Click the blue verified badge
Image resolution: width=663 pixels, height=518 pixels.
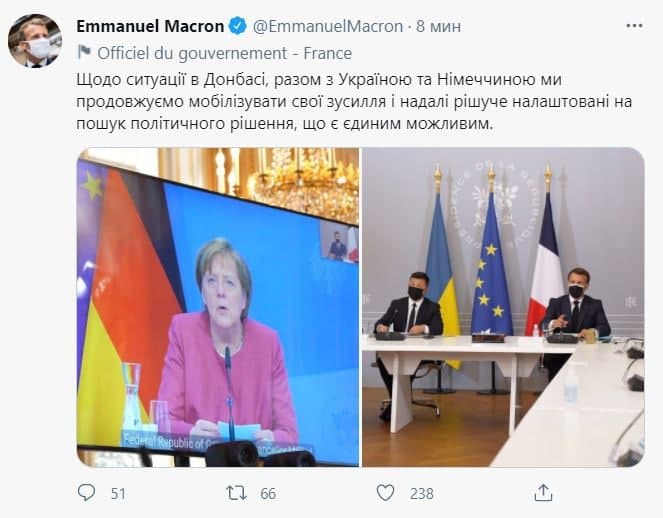pos(238,26)
